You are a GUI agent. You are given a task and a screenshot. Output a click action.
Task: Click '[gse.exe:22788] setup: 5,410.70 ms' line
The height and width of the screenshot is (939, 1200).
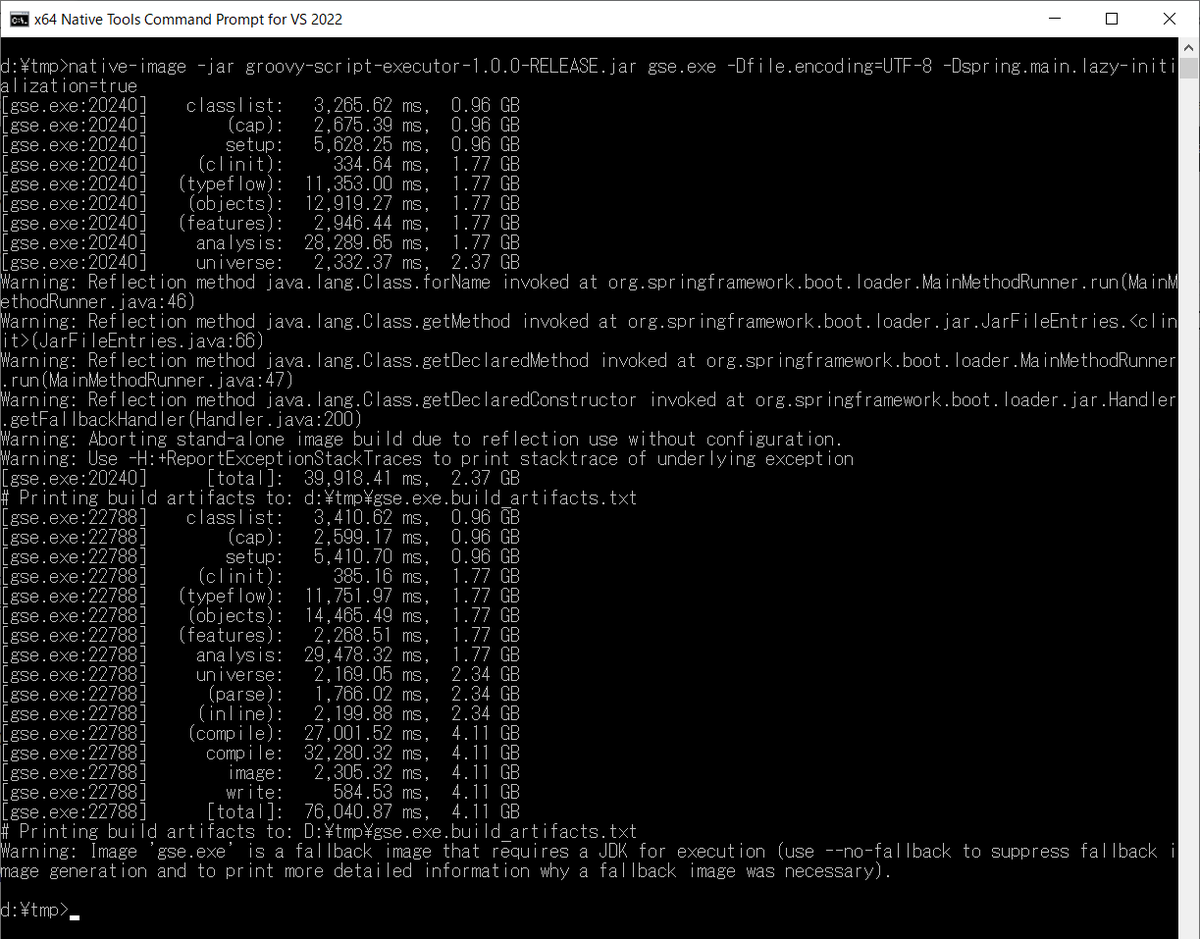(x=261, y=557)
